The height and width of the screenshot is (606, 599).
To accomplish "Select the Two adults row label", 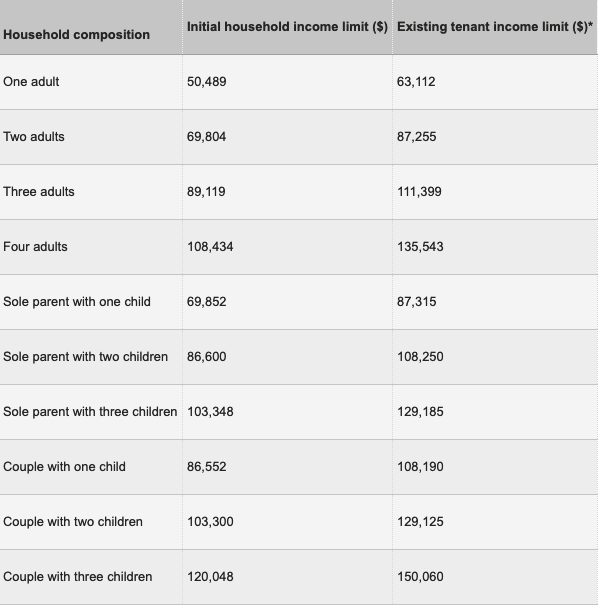I will click(x=34, y=136).
